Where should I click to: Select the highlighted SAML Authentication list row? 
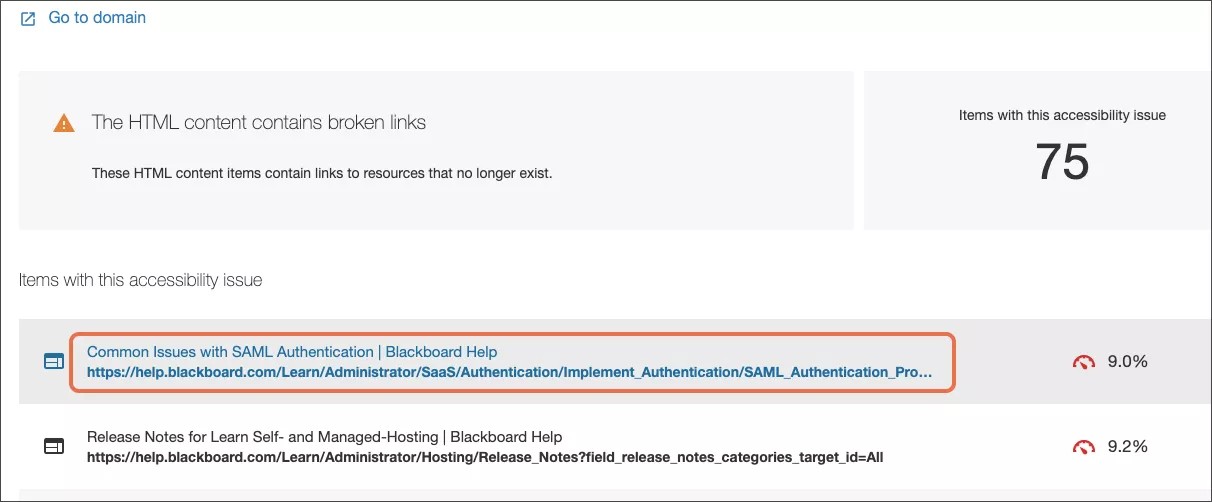tap(1000, 362)
